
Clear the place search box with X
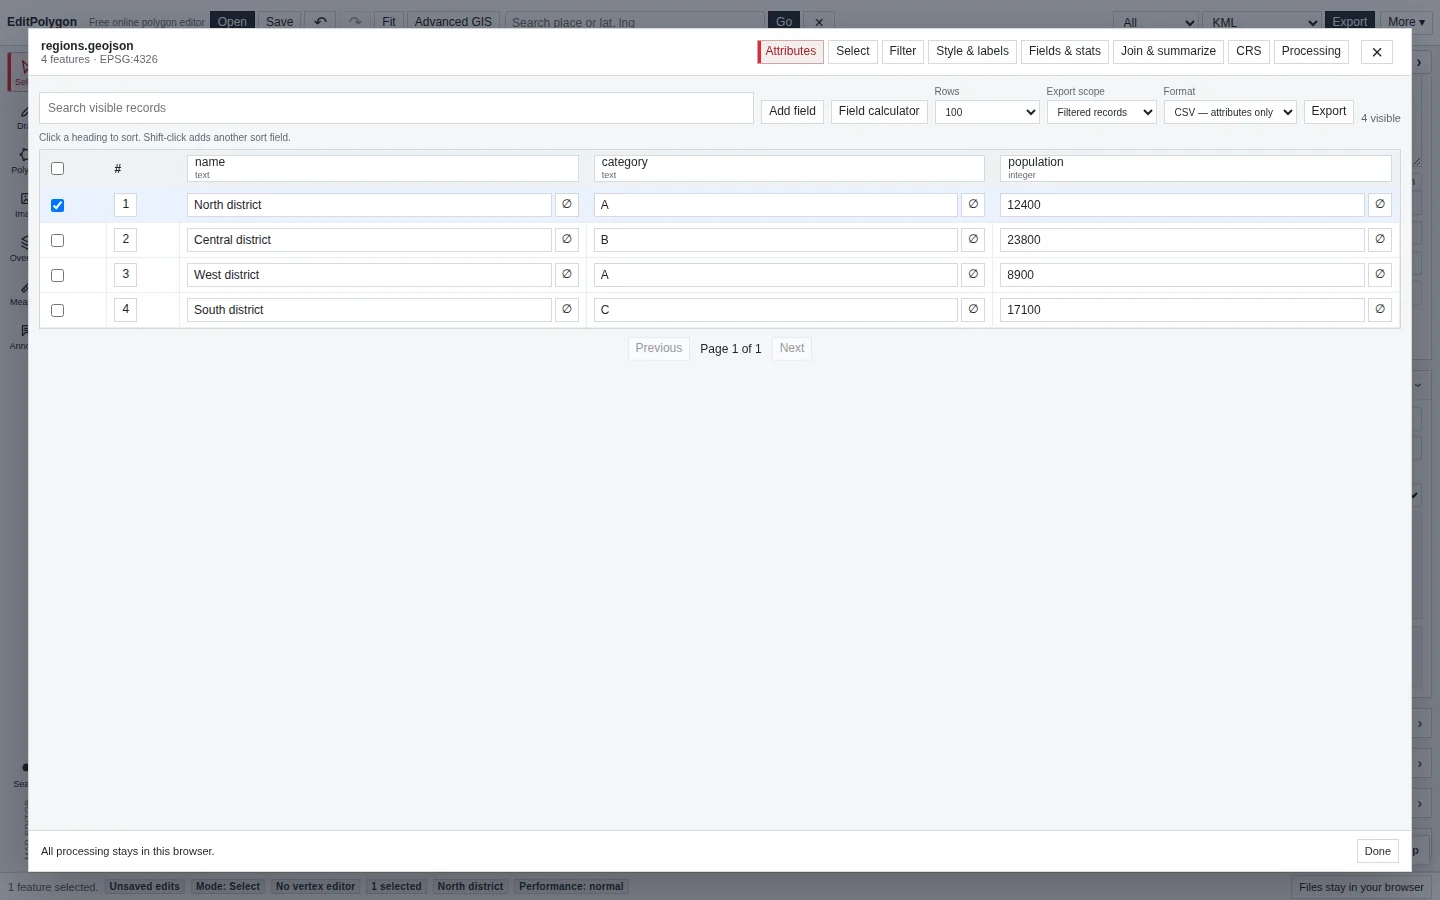819,21
